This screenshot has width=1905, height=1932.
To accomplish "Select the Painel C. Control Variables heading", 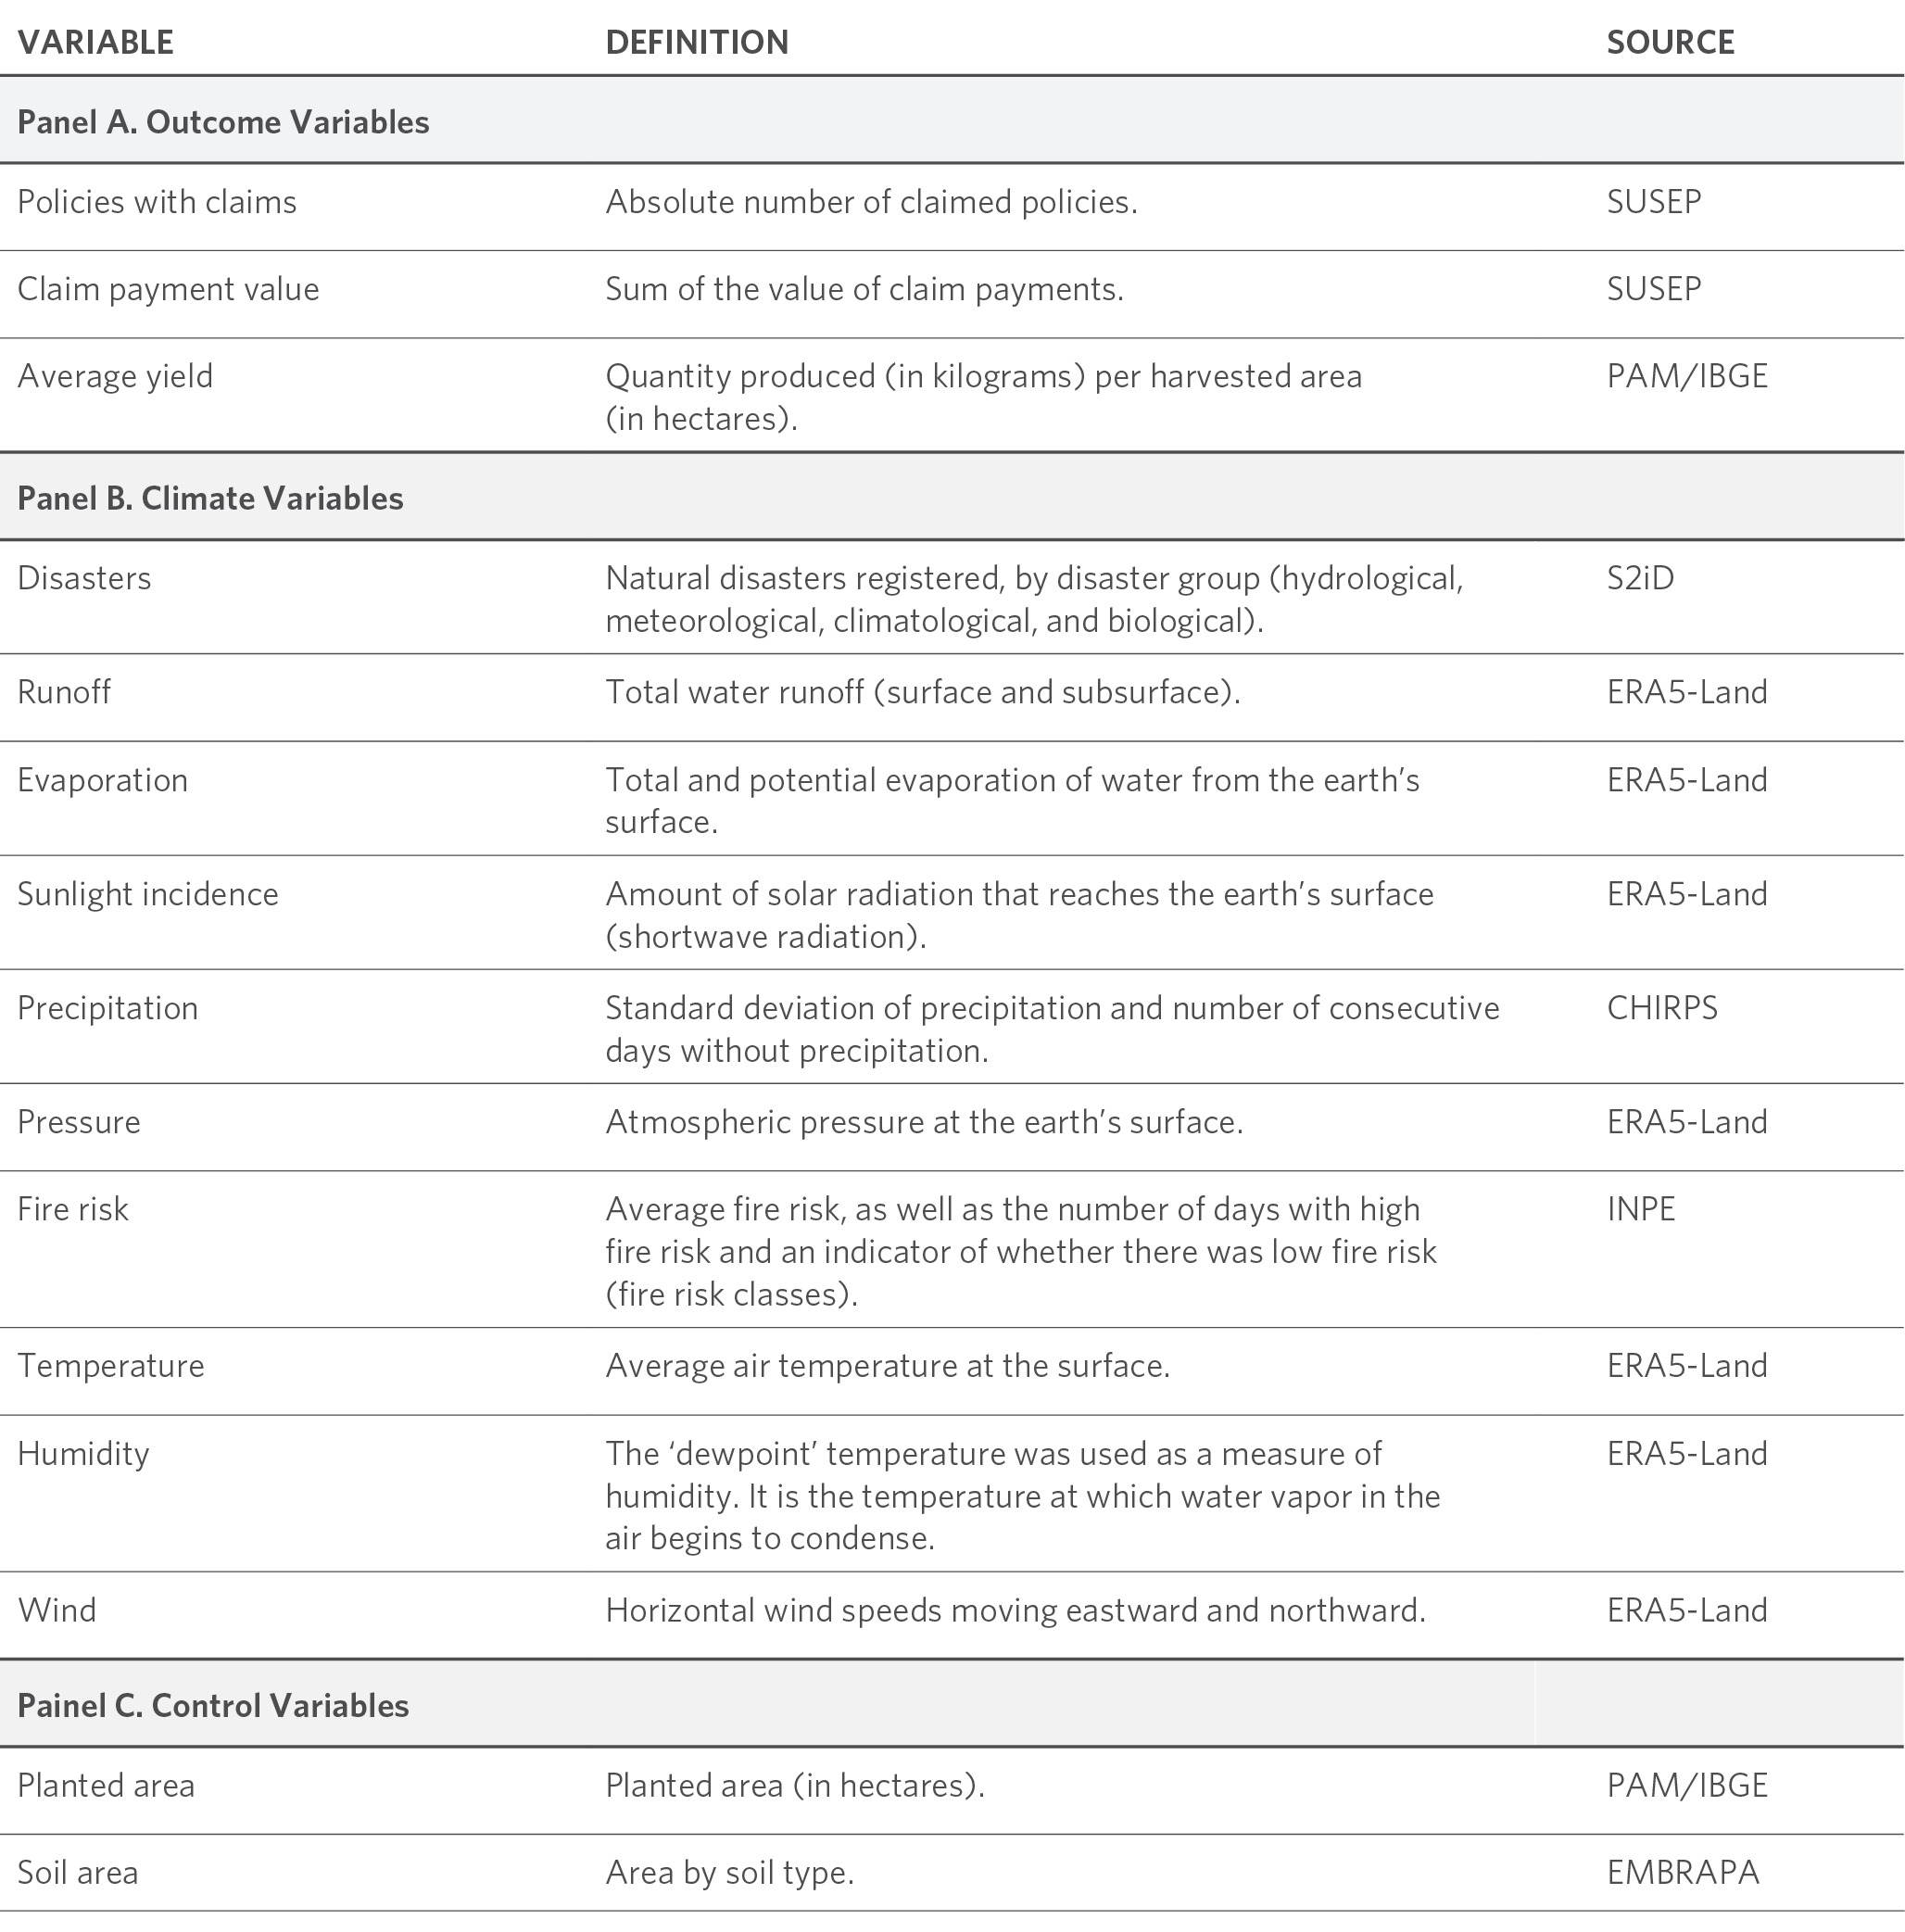I will tap(213, 1705).
